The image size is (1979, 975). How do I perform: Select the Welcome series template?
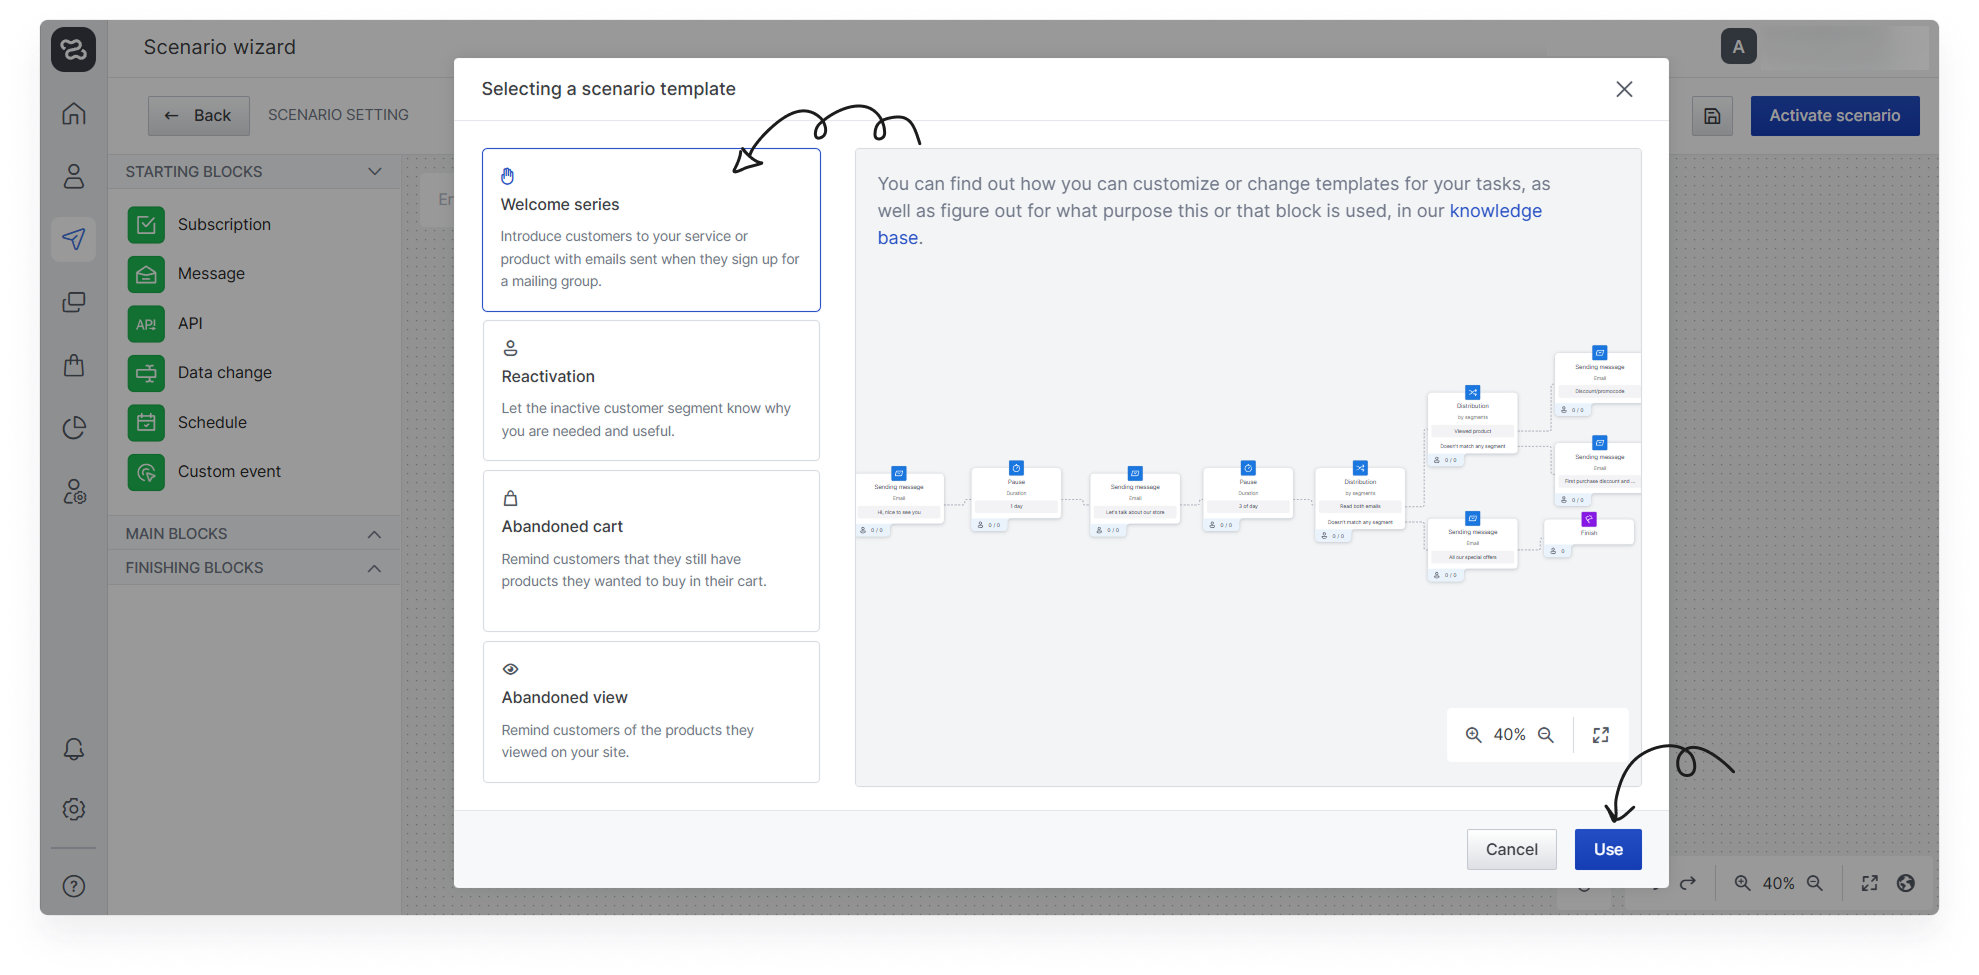point(651,230)
